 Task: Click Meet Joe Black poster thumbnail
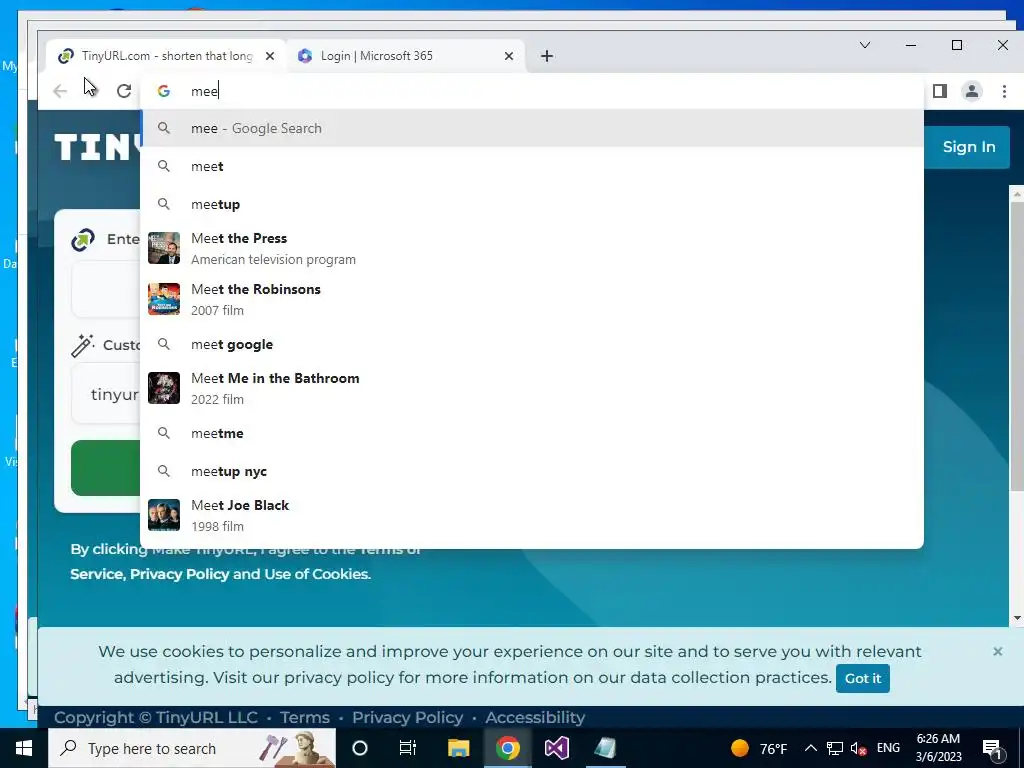[164, 515]
